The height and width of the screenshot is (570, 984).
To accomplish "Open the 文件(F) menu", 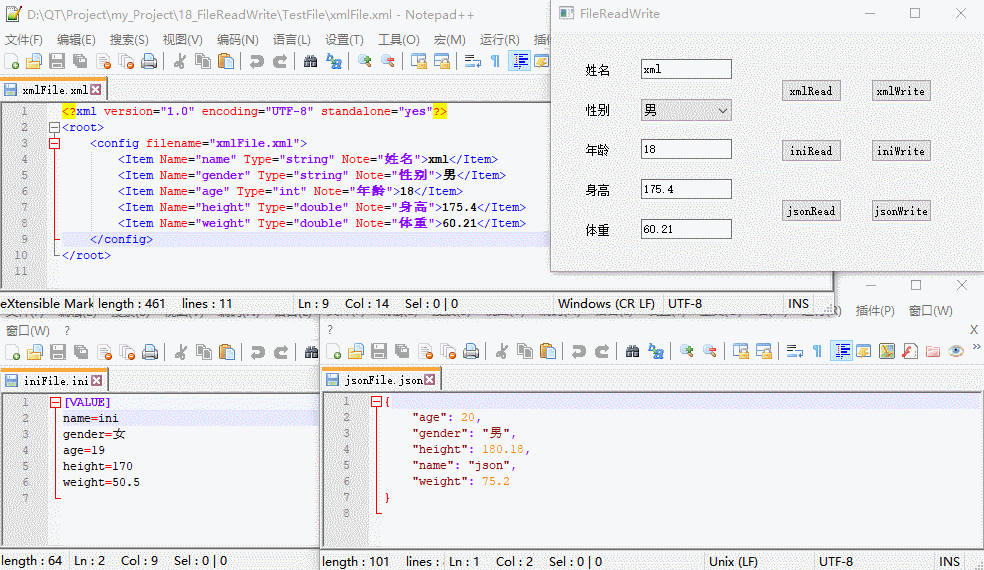I will pyautogui.click(x=24, y=40).
